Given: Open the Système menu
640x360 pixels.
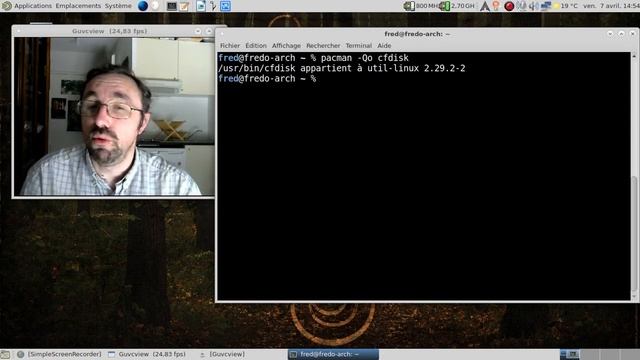Looking at the screenshot, I should pos(118,6).
